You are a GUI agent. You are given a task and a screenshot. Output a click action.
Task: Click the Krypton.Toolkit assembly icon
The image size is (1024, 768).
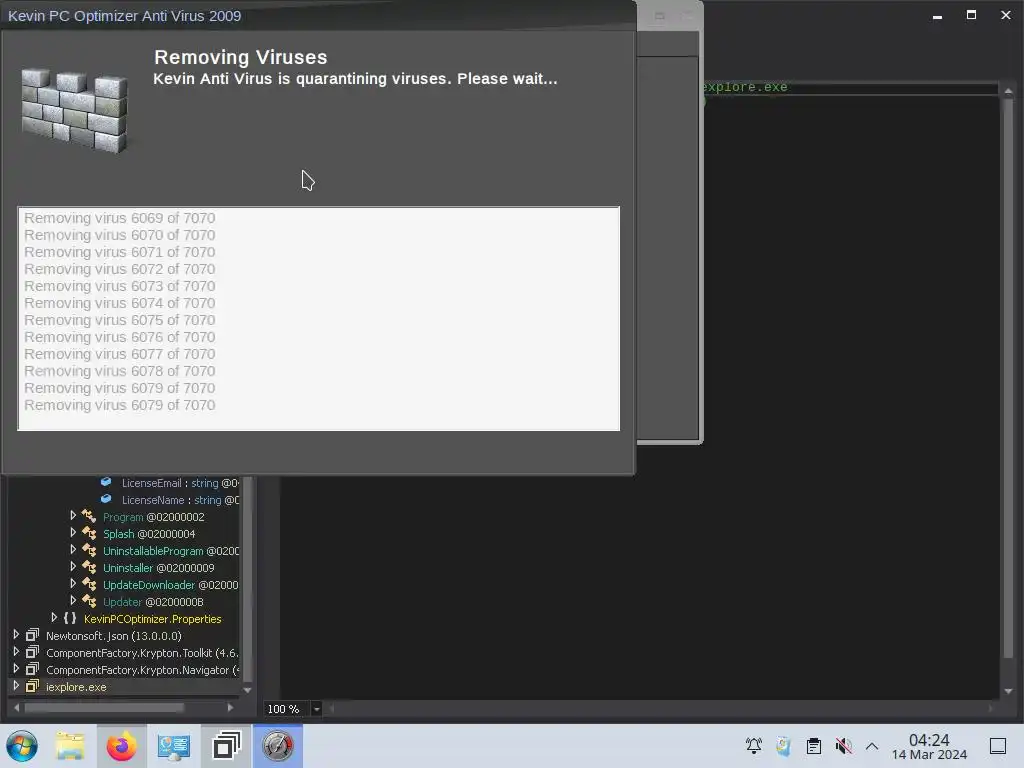point(32,652)
